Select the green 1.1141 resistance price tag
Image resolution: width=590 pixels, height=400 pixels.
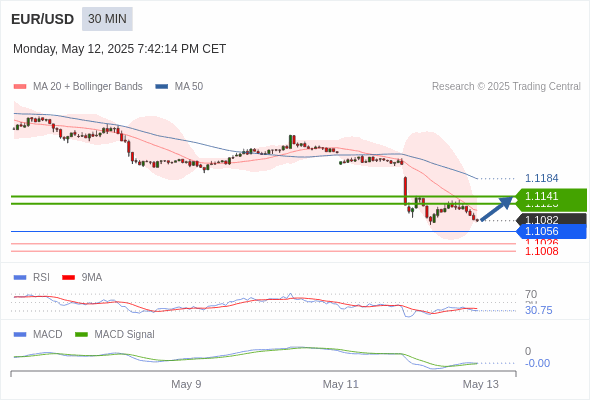(551, 196)
